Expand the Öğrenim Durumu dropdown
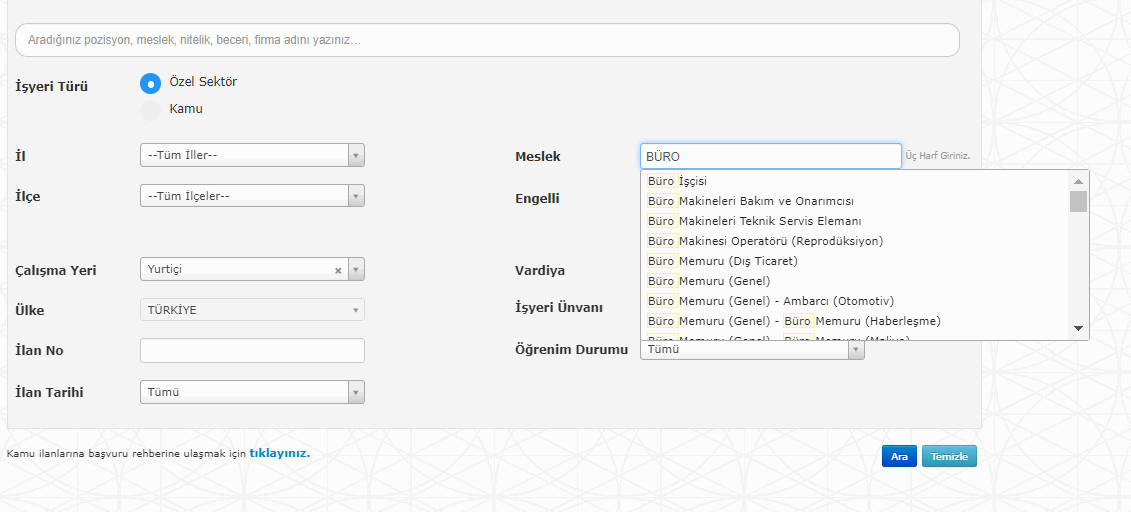Viewport: 1131px width, 512px height. click(856, 350)
